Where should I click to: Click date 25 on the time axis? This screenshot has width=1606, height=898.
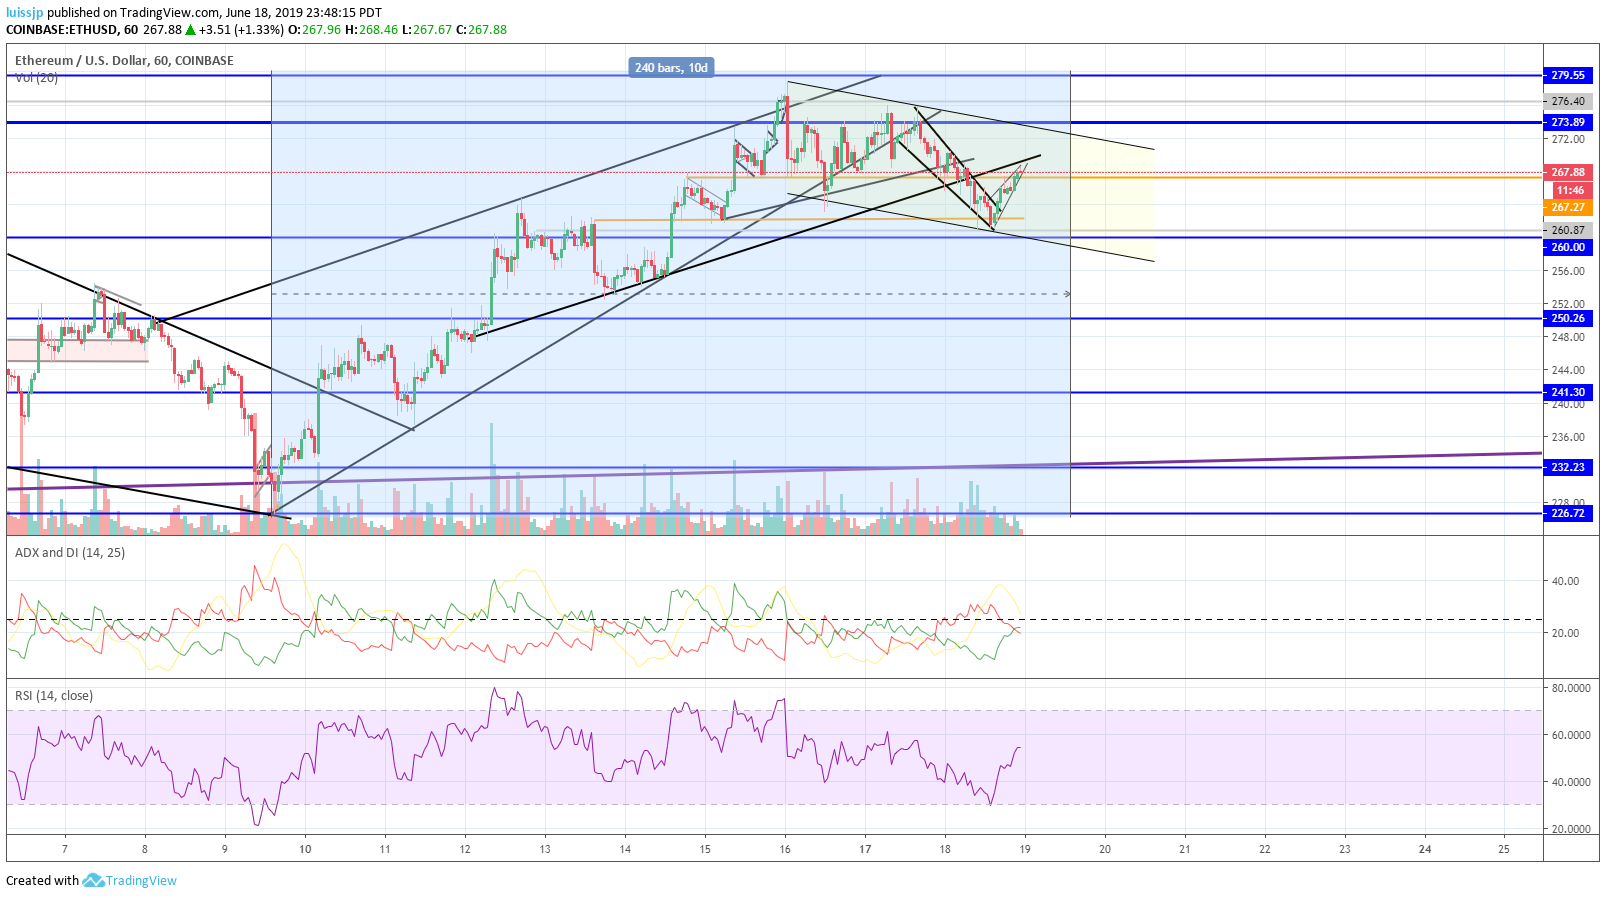point(1504,849)
